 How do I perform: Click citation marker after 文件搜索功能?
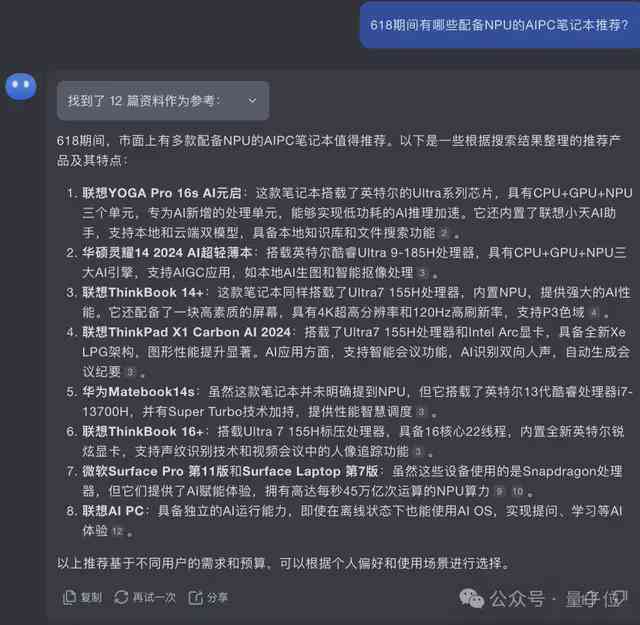pyautogui.click(x=444, y=234)
